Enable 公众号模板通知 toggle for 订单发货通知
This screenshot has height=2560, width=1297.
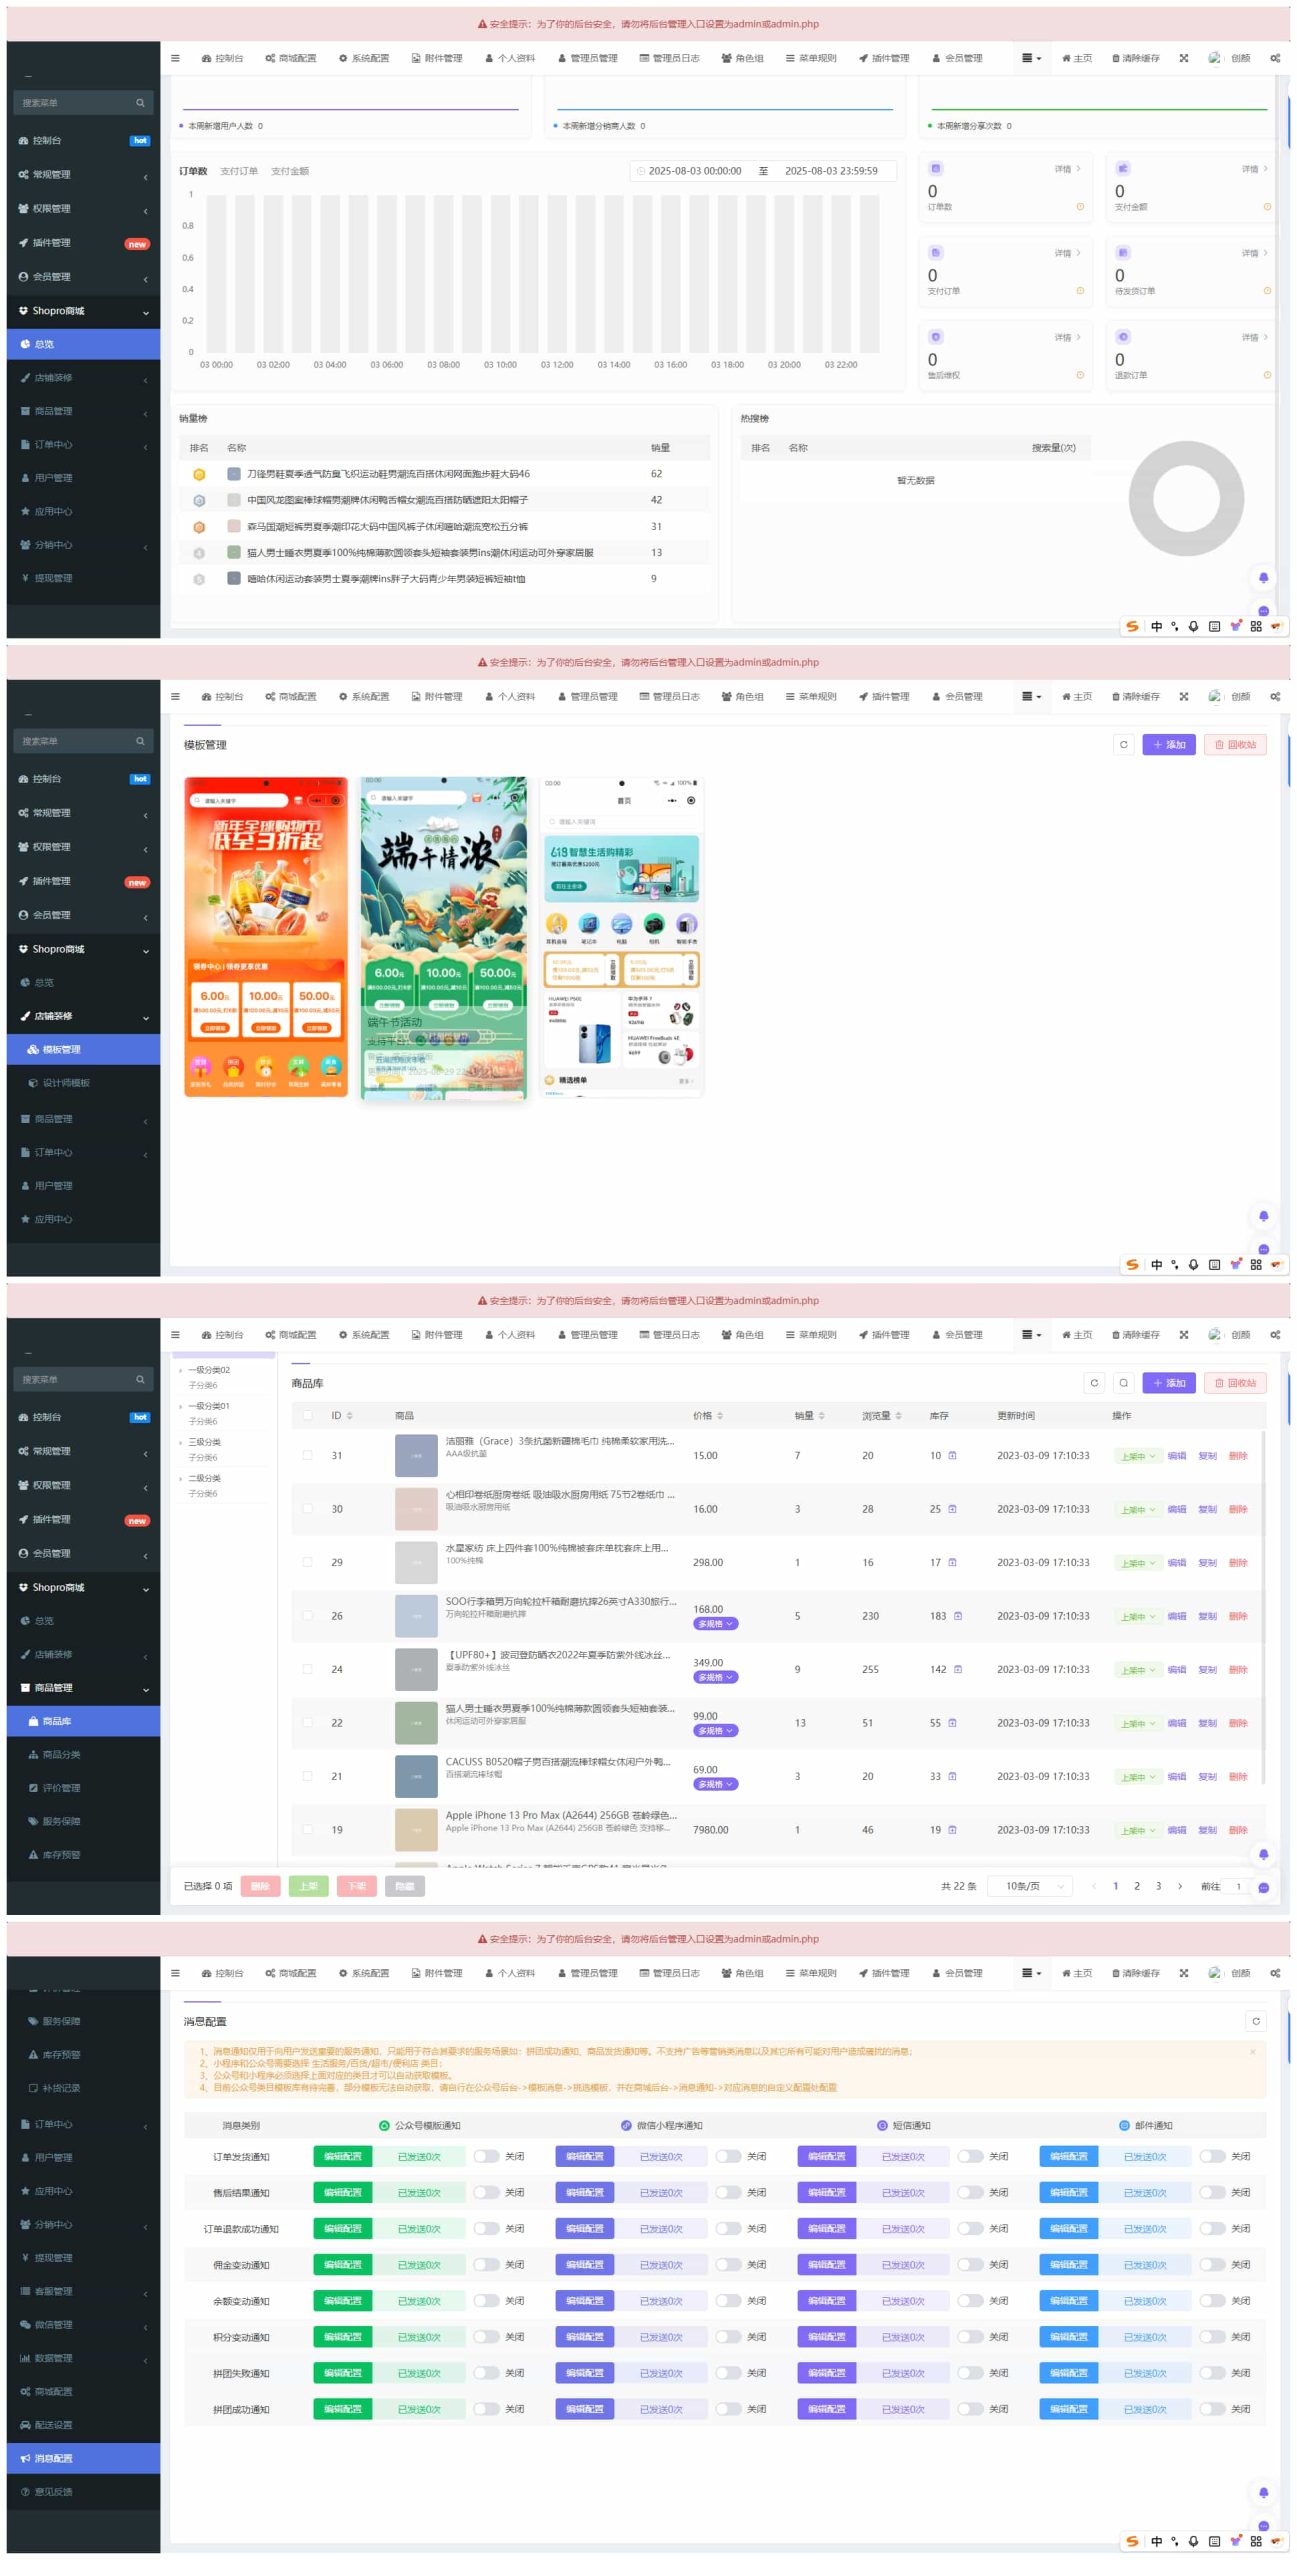[486, 2156]
